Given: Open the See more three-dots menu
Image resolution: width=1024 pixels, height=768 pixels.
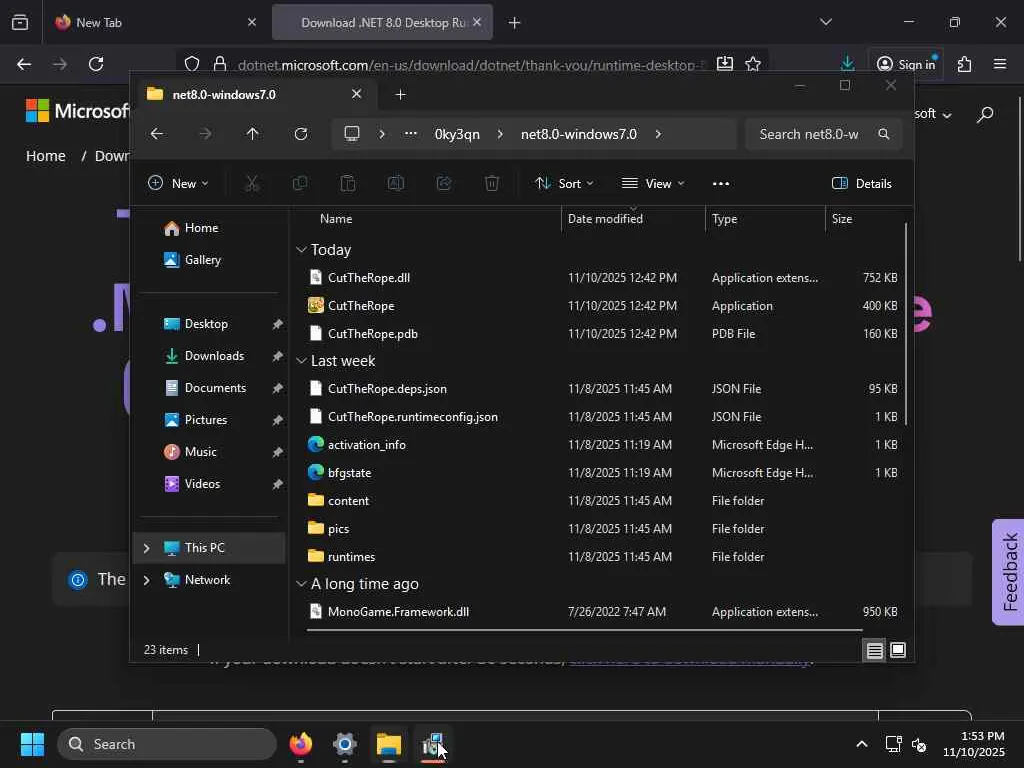Looking at the screenshot, I should pos(720,184).
